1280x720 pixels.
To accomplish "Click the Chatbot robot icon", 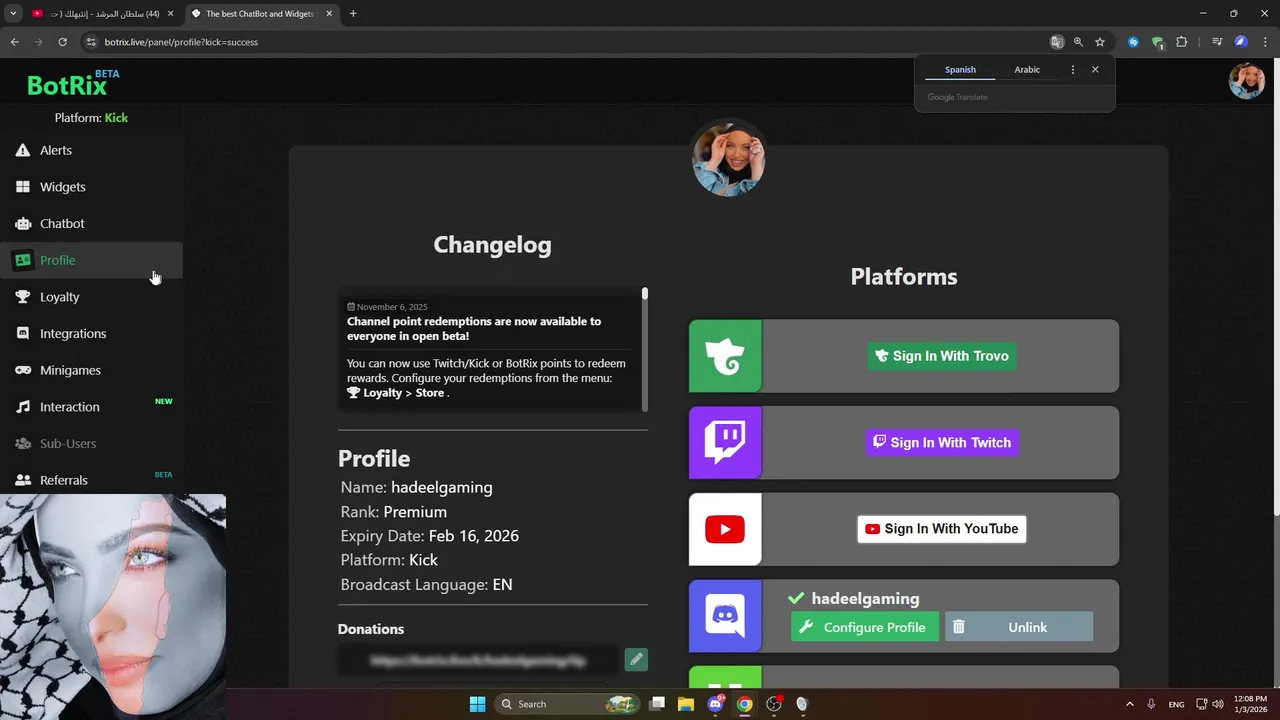I will 23,224.
